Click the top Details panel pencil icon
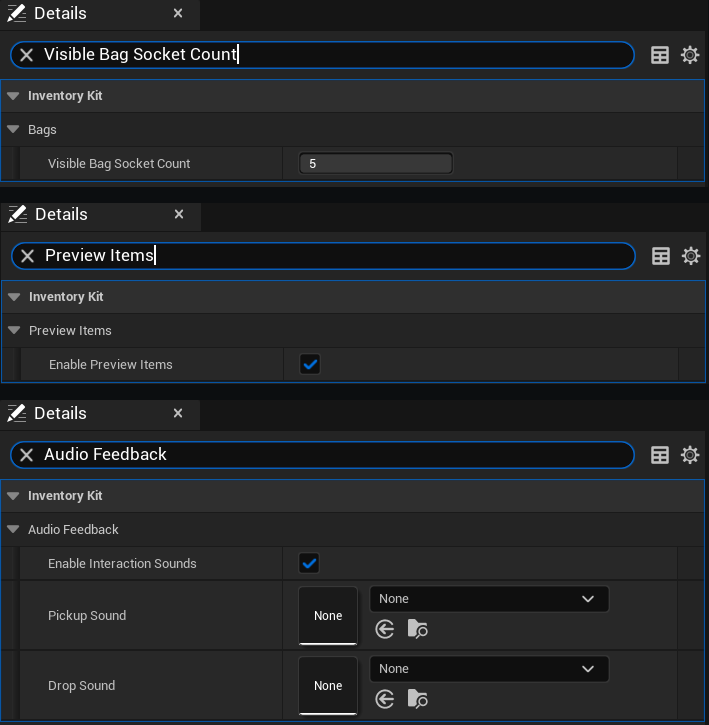The height and width of the screenshot is (725, 709). 17,13
